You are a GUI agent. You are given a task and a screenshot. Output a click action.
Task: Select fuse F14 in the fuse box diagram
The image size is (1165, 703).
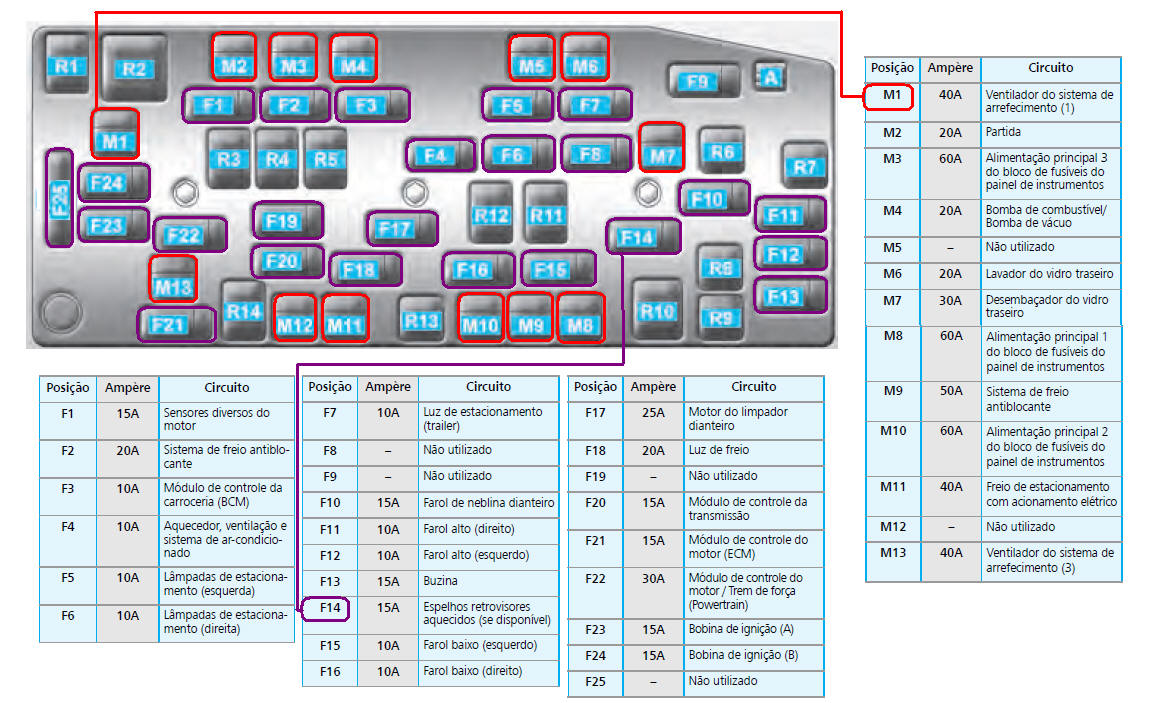(643, 237)
